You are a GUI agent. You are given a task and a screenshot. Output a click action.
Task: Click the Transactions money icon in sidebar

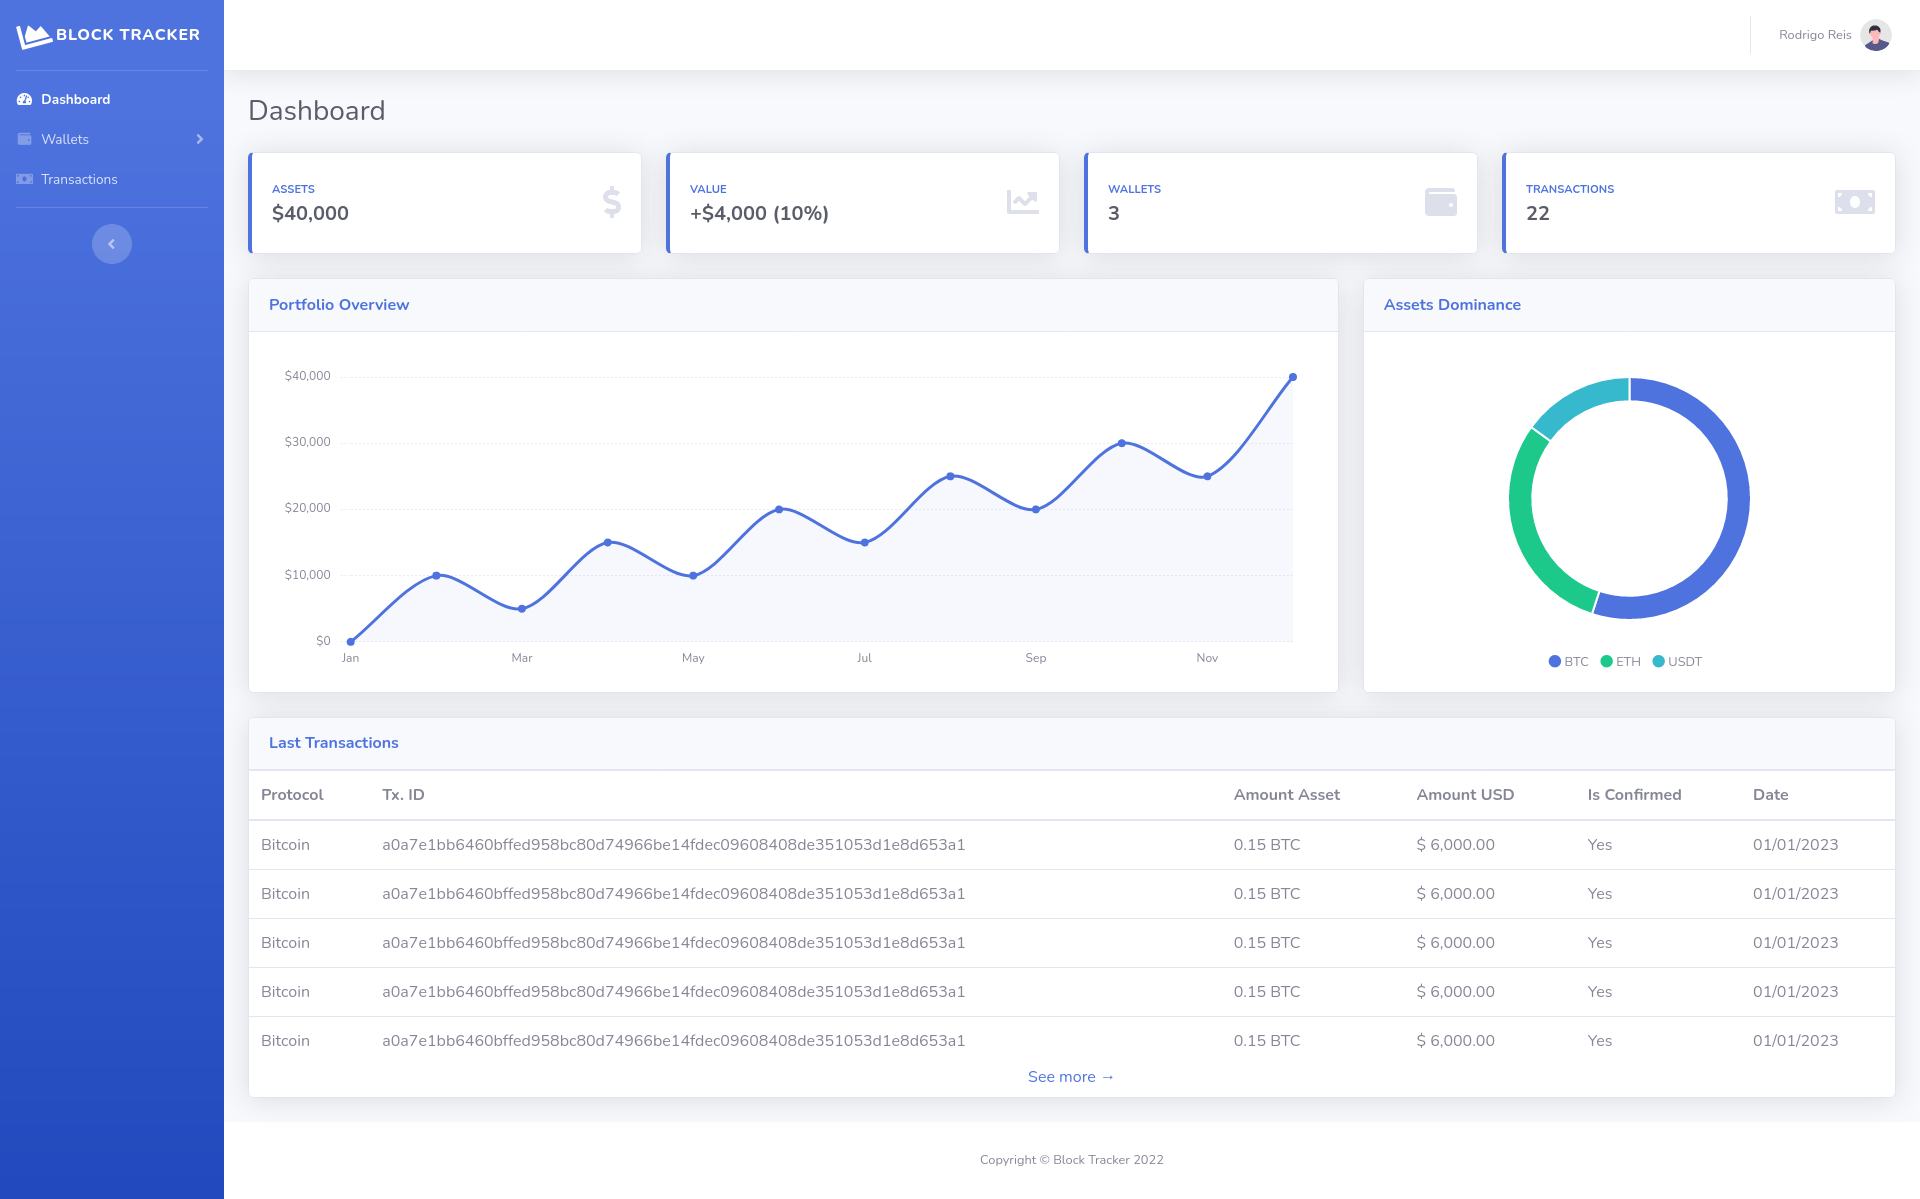[25, 179]
